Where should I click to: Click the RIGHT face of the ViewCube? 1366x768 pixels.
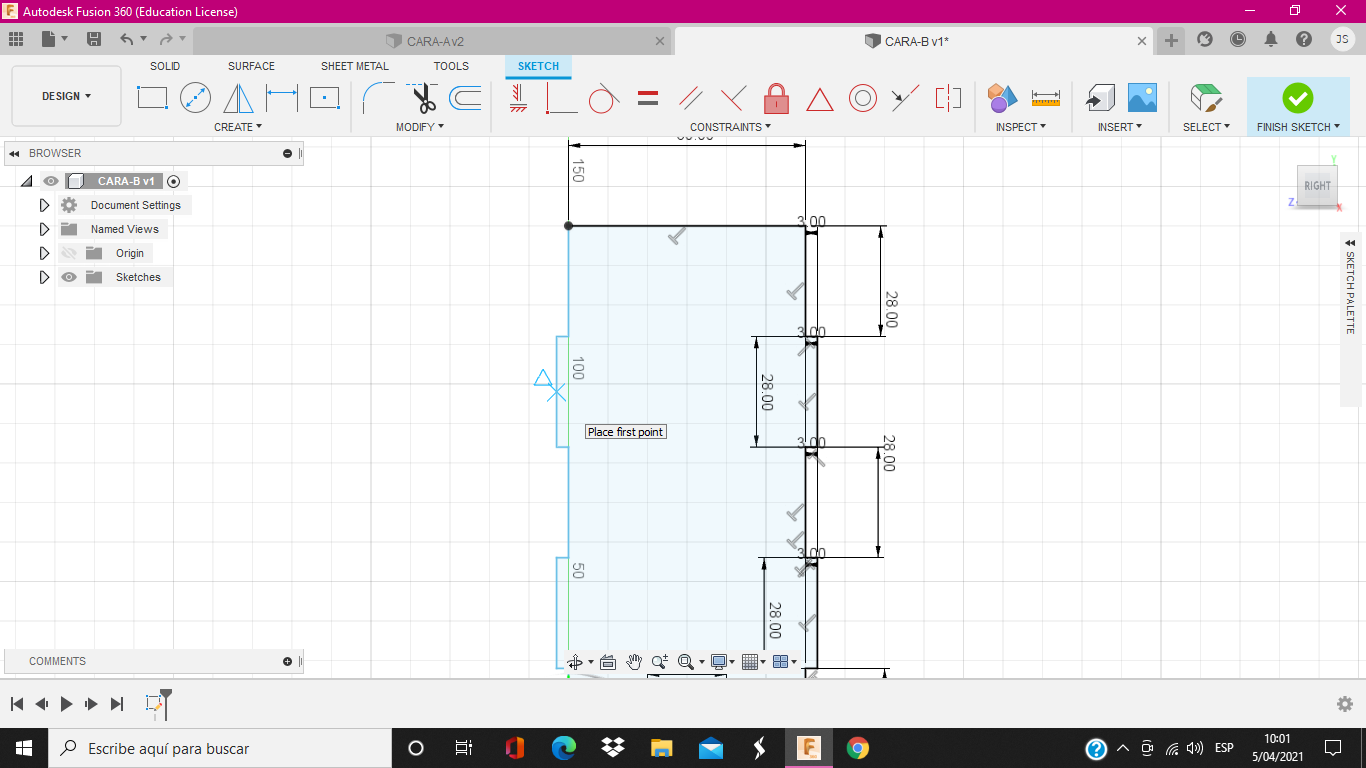(x=1317, y=185)
